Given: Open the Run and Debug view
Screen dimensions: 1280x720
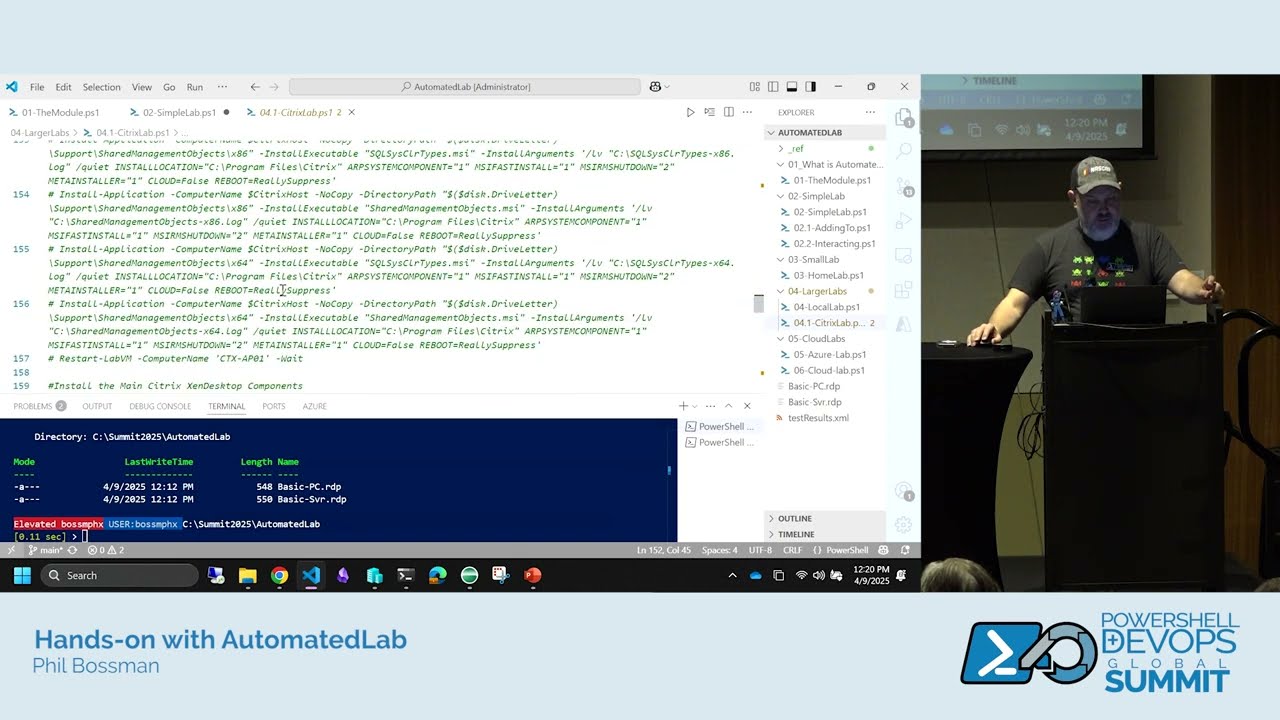Looking at the screenshot, I should [904, 221].
